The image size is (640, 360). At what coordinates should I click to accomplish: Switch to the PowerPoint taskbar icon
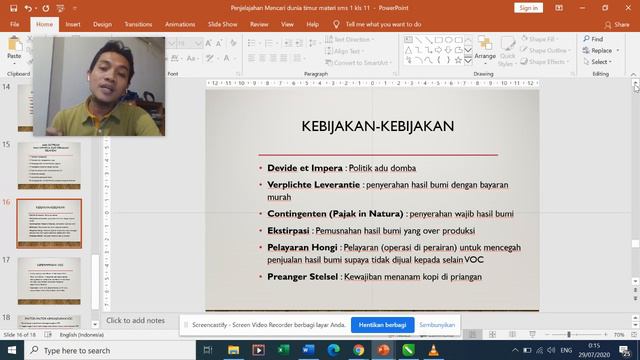(383, 350)
